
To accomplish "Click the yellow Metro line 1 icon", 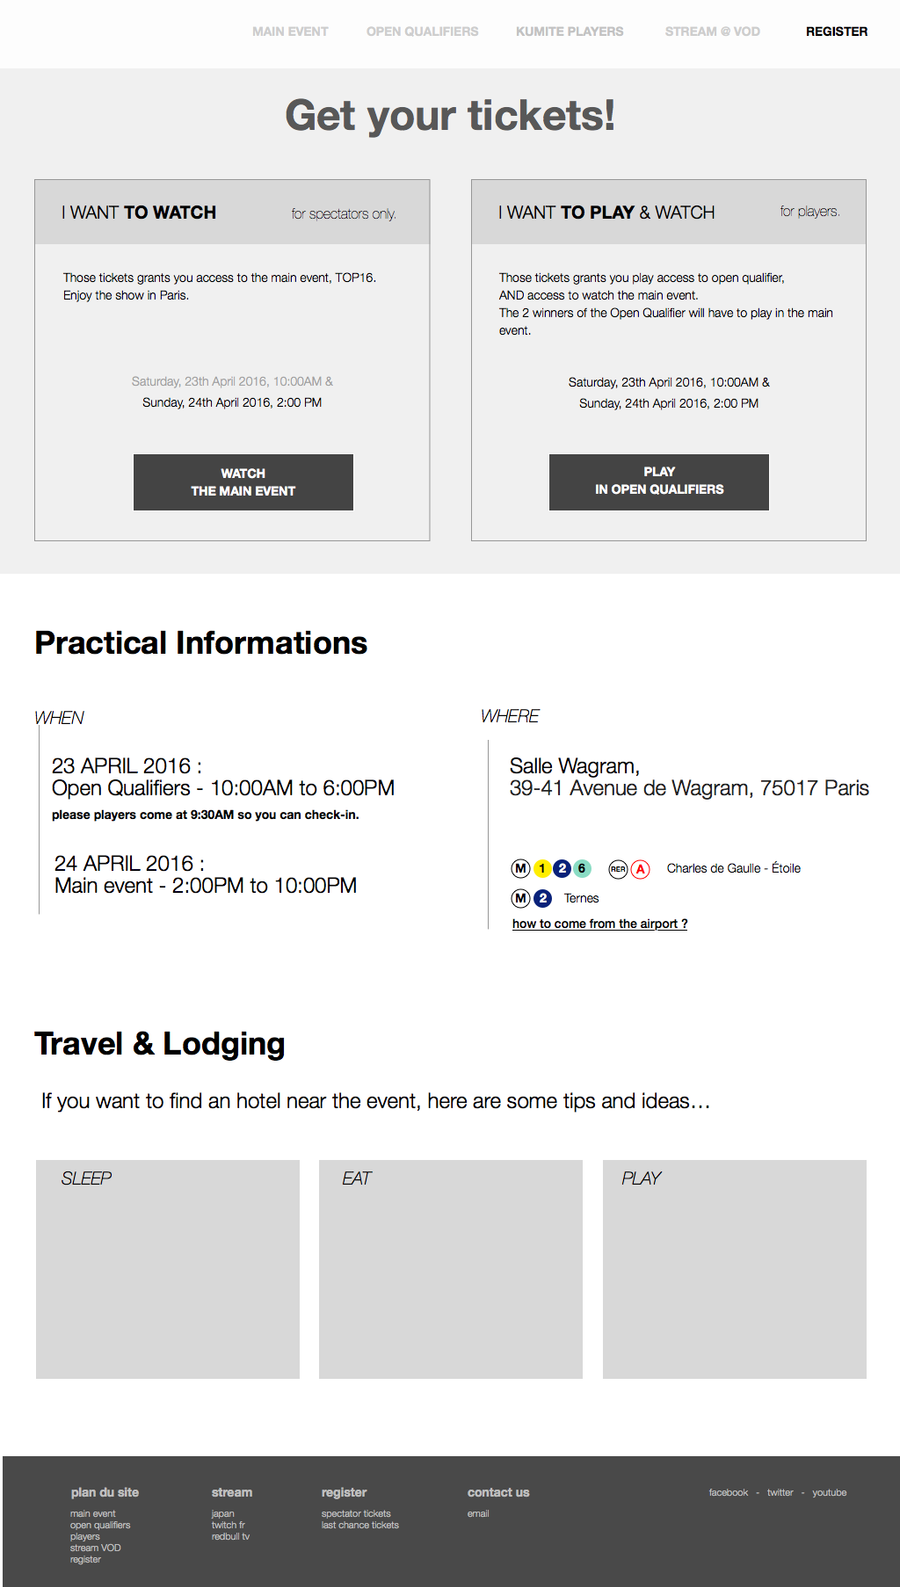I will tap(542, 868).
